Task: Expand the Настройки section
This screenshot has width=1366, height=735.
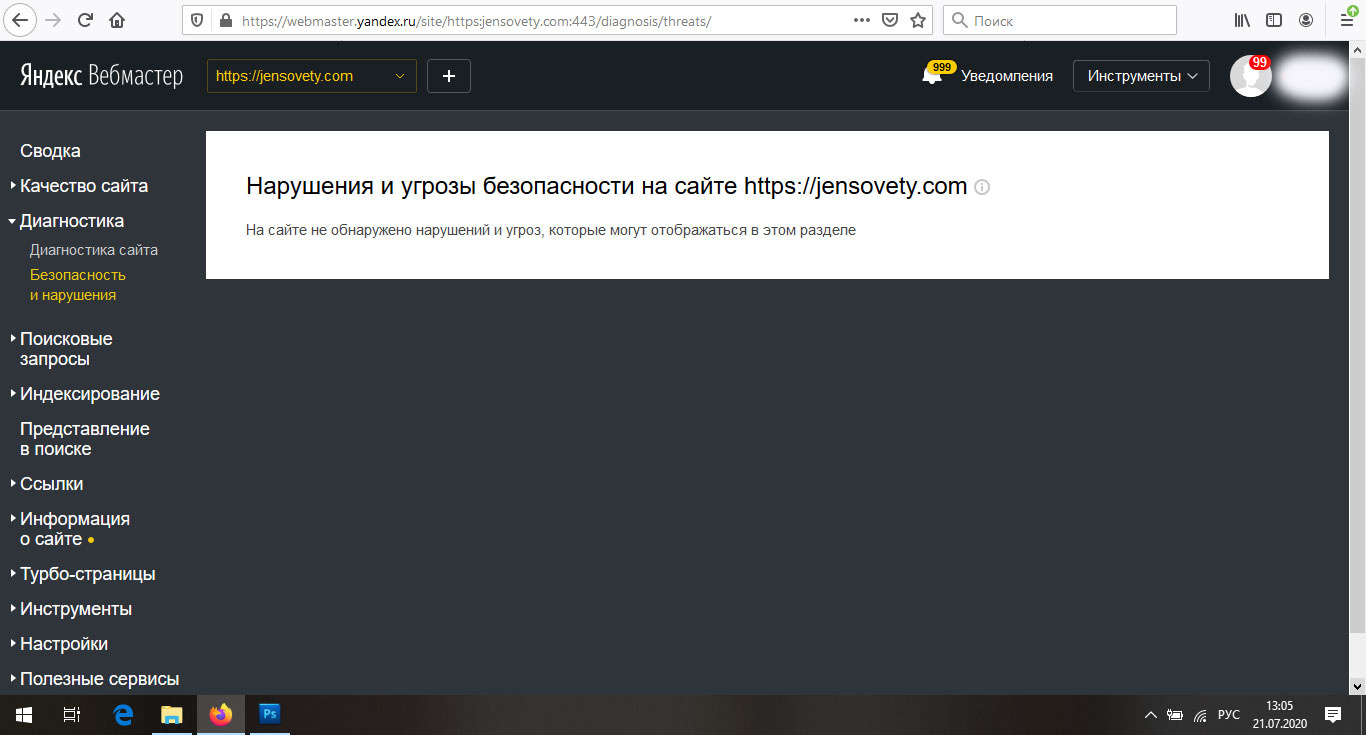Action: click(64, 644)
